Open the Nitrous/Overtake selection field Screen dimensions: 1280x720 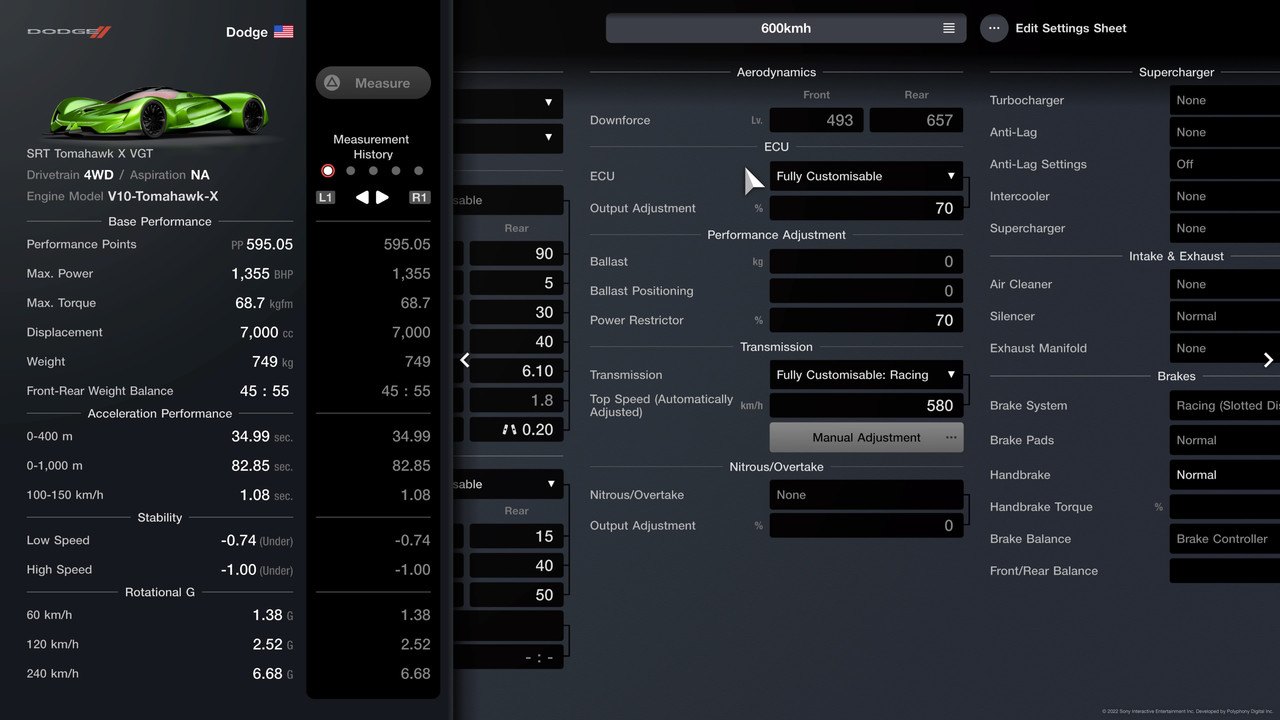pos(866,495)
